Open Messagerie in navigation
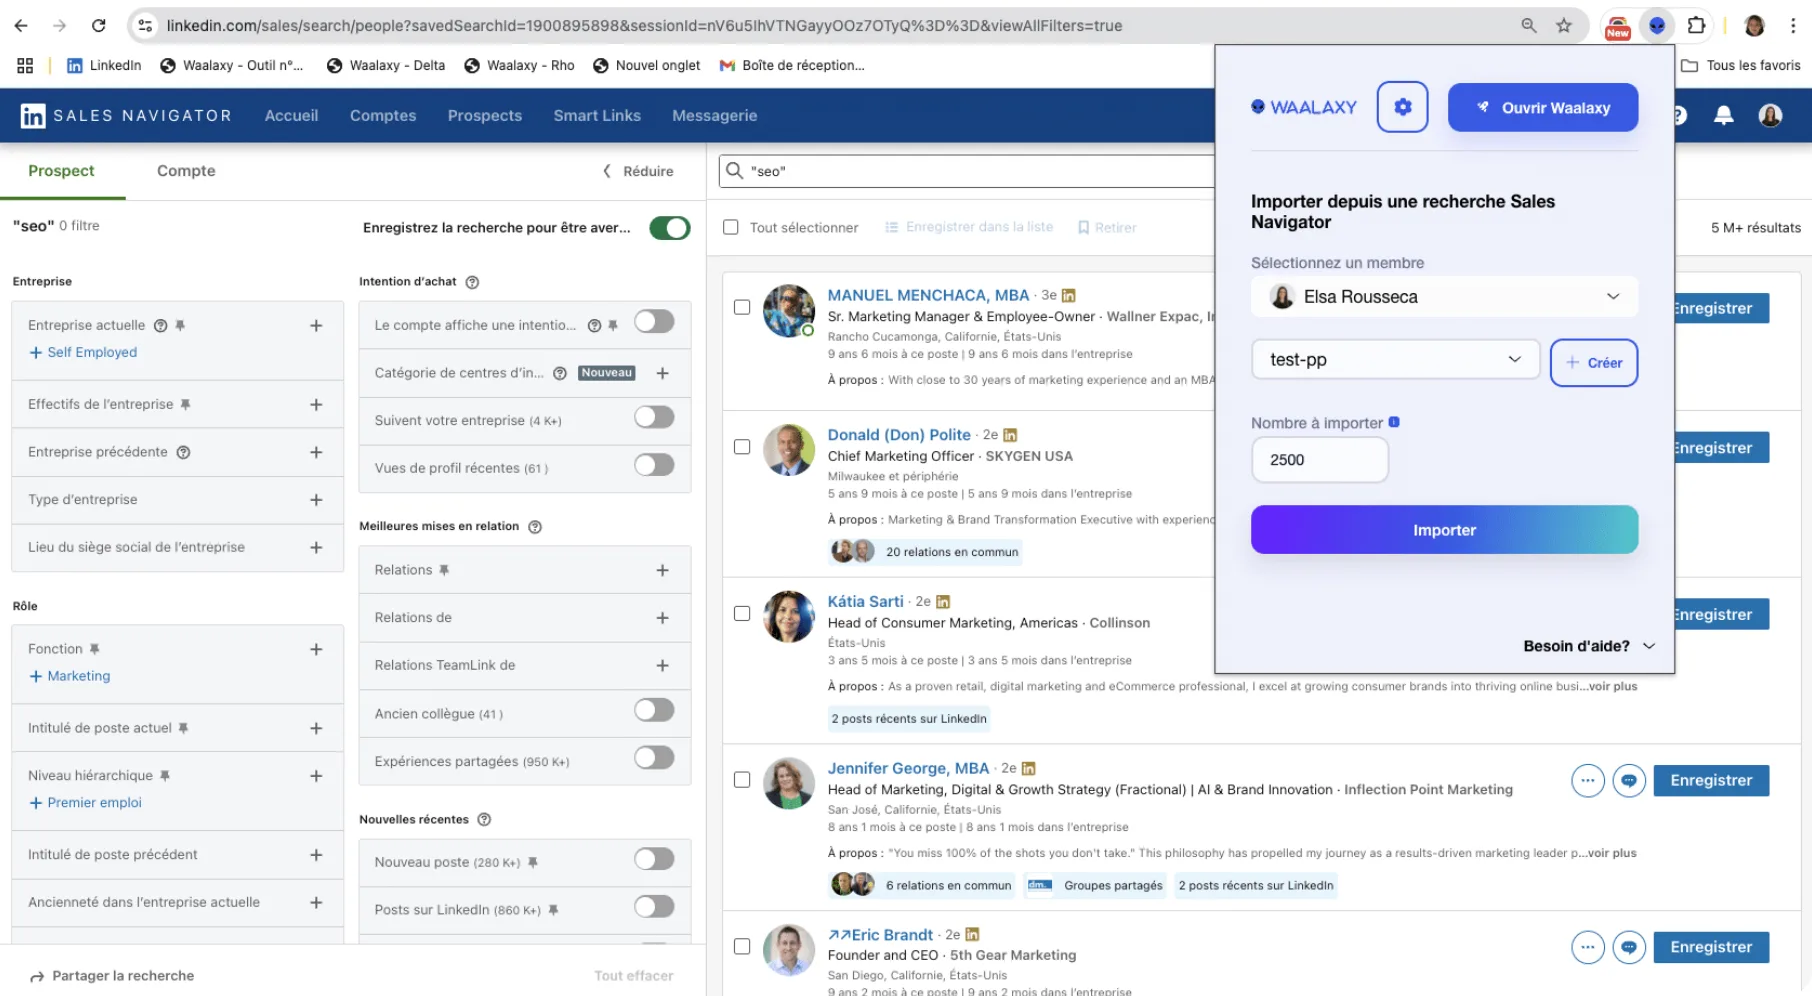Image resolution: width=1812 pixels, height=996 pixels. coord(714,116)
